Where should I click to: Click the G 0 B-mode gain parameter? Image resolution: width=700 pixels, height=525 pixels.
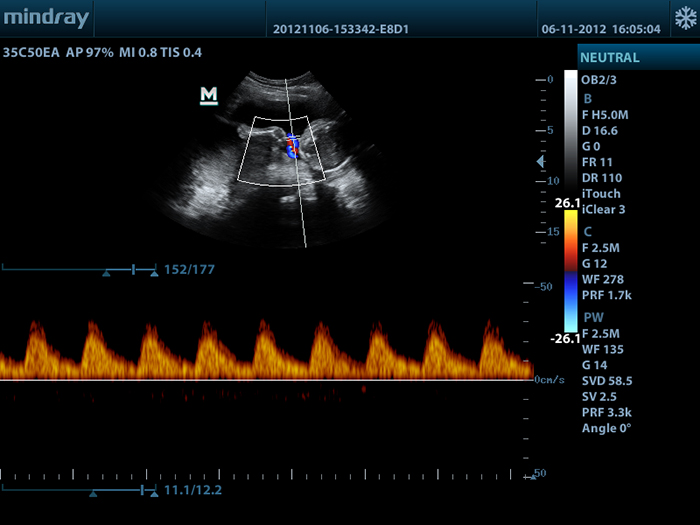tap(591, 146)
